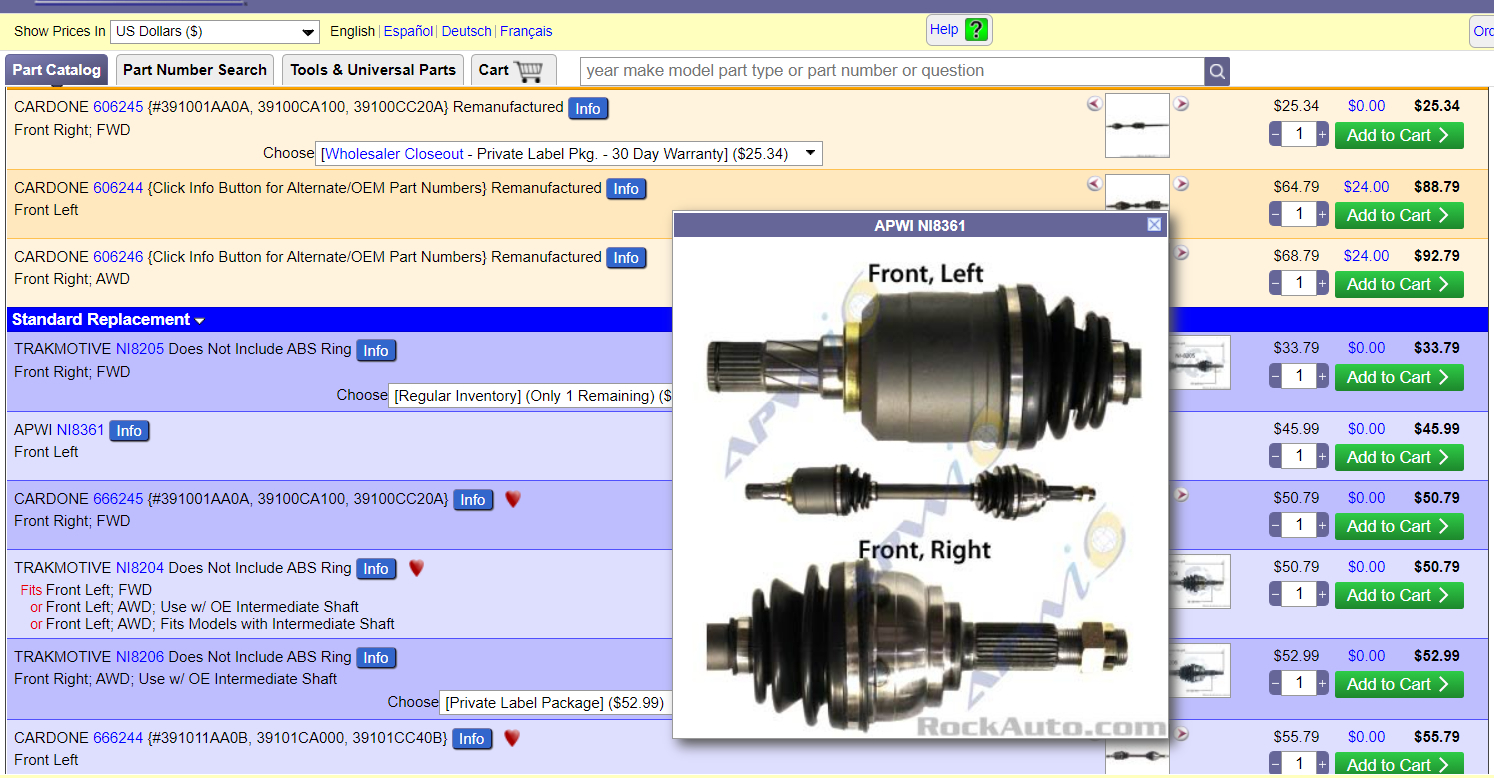Show next image for CARDONE 606245
Viewport: 1494px width, 778px height.
pyautogui.click(x=1181, y=103)
